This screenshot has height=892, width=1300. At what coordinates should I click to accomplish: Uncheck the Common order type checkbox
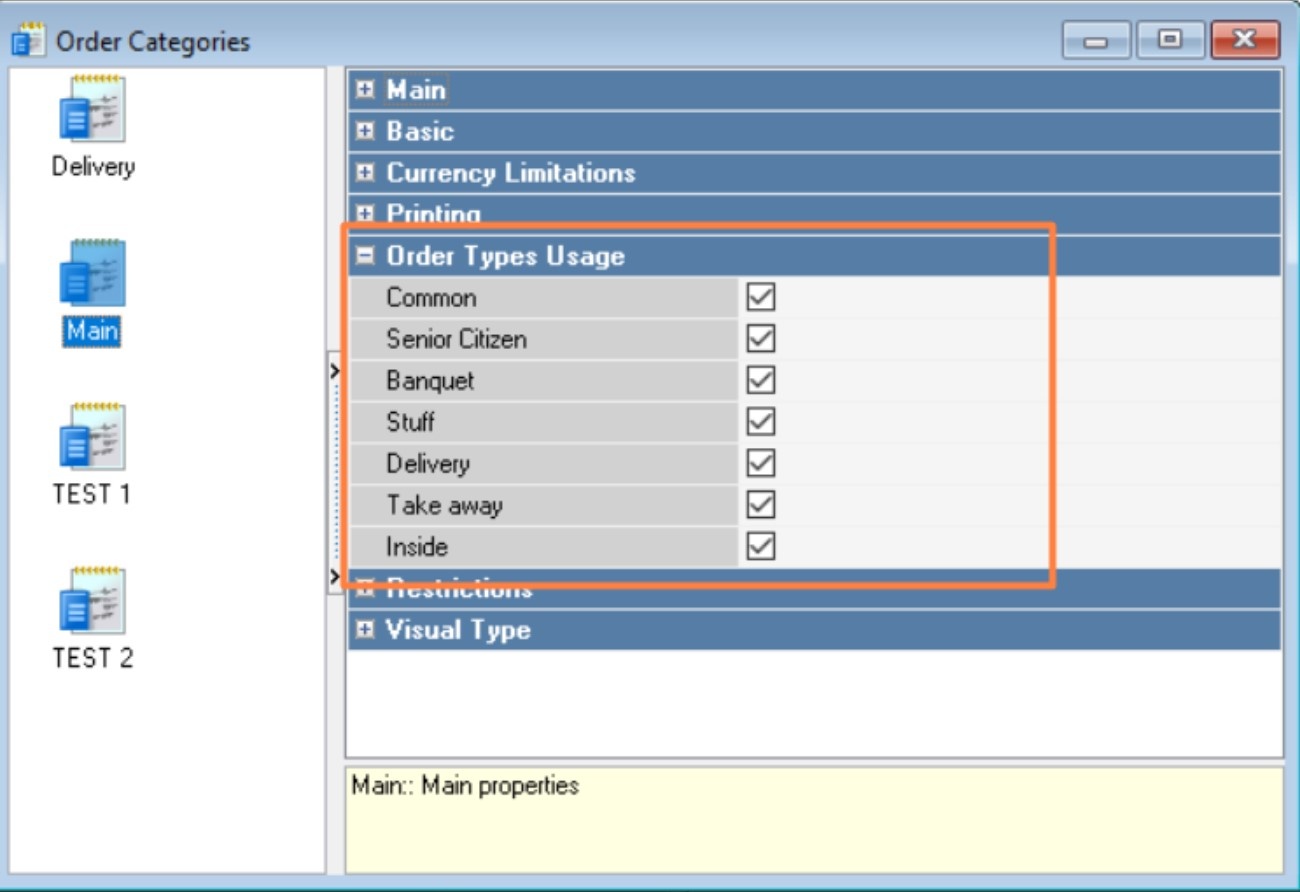click(761, 297)
